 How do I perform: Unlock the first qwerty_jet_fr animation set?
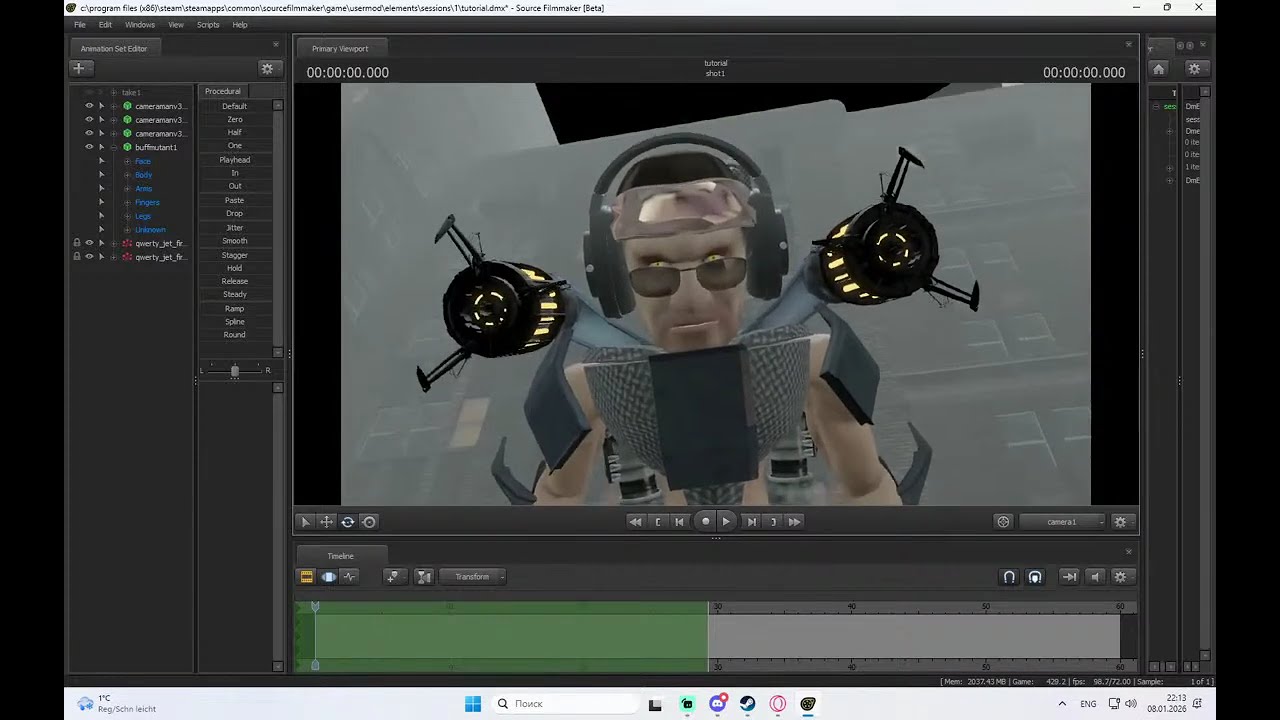[77, 243]
